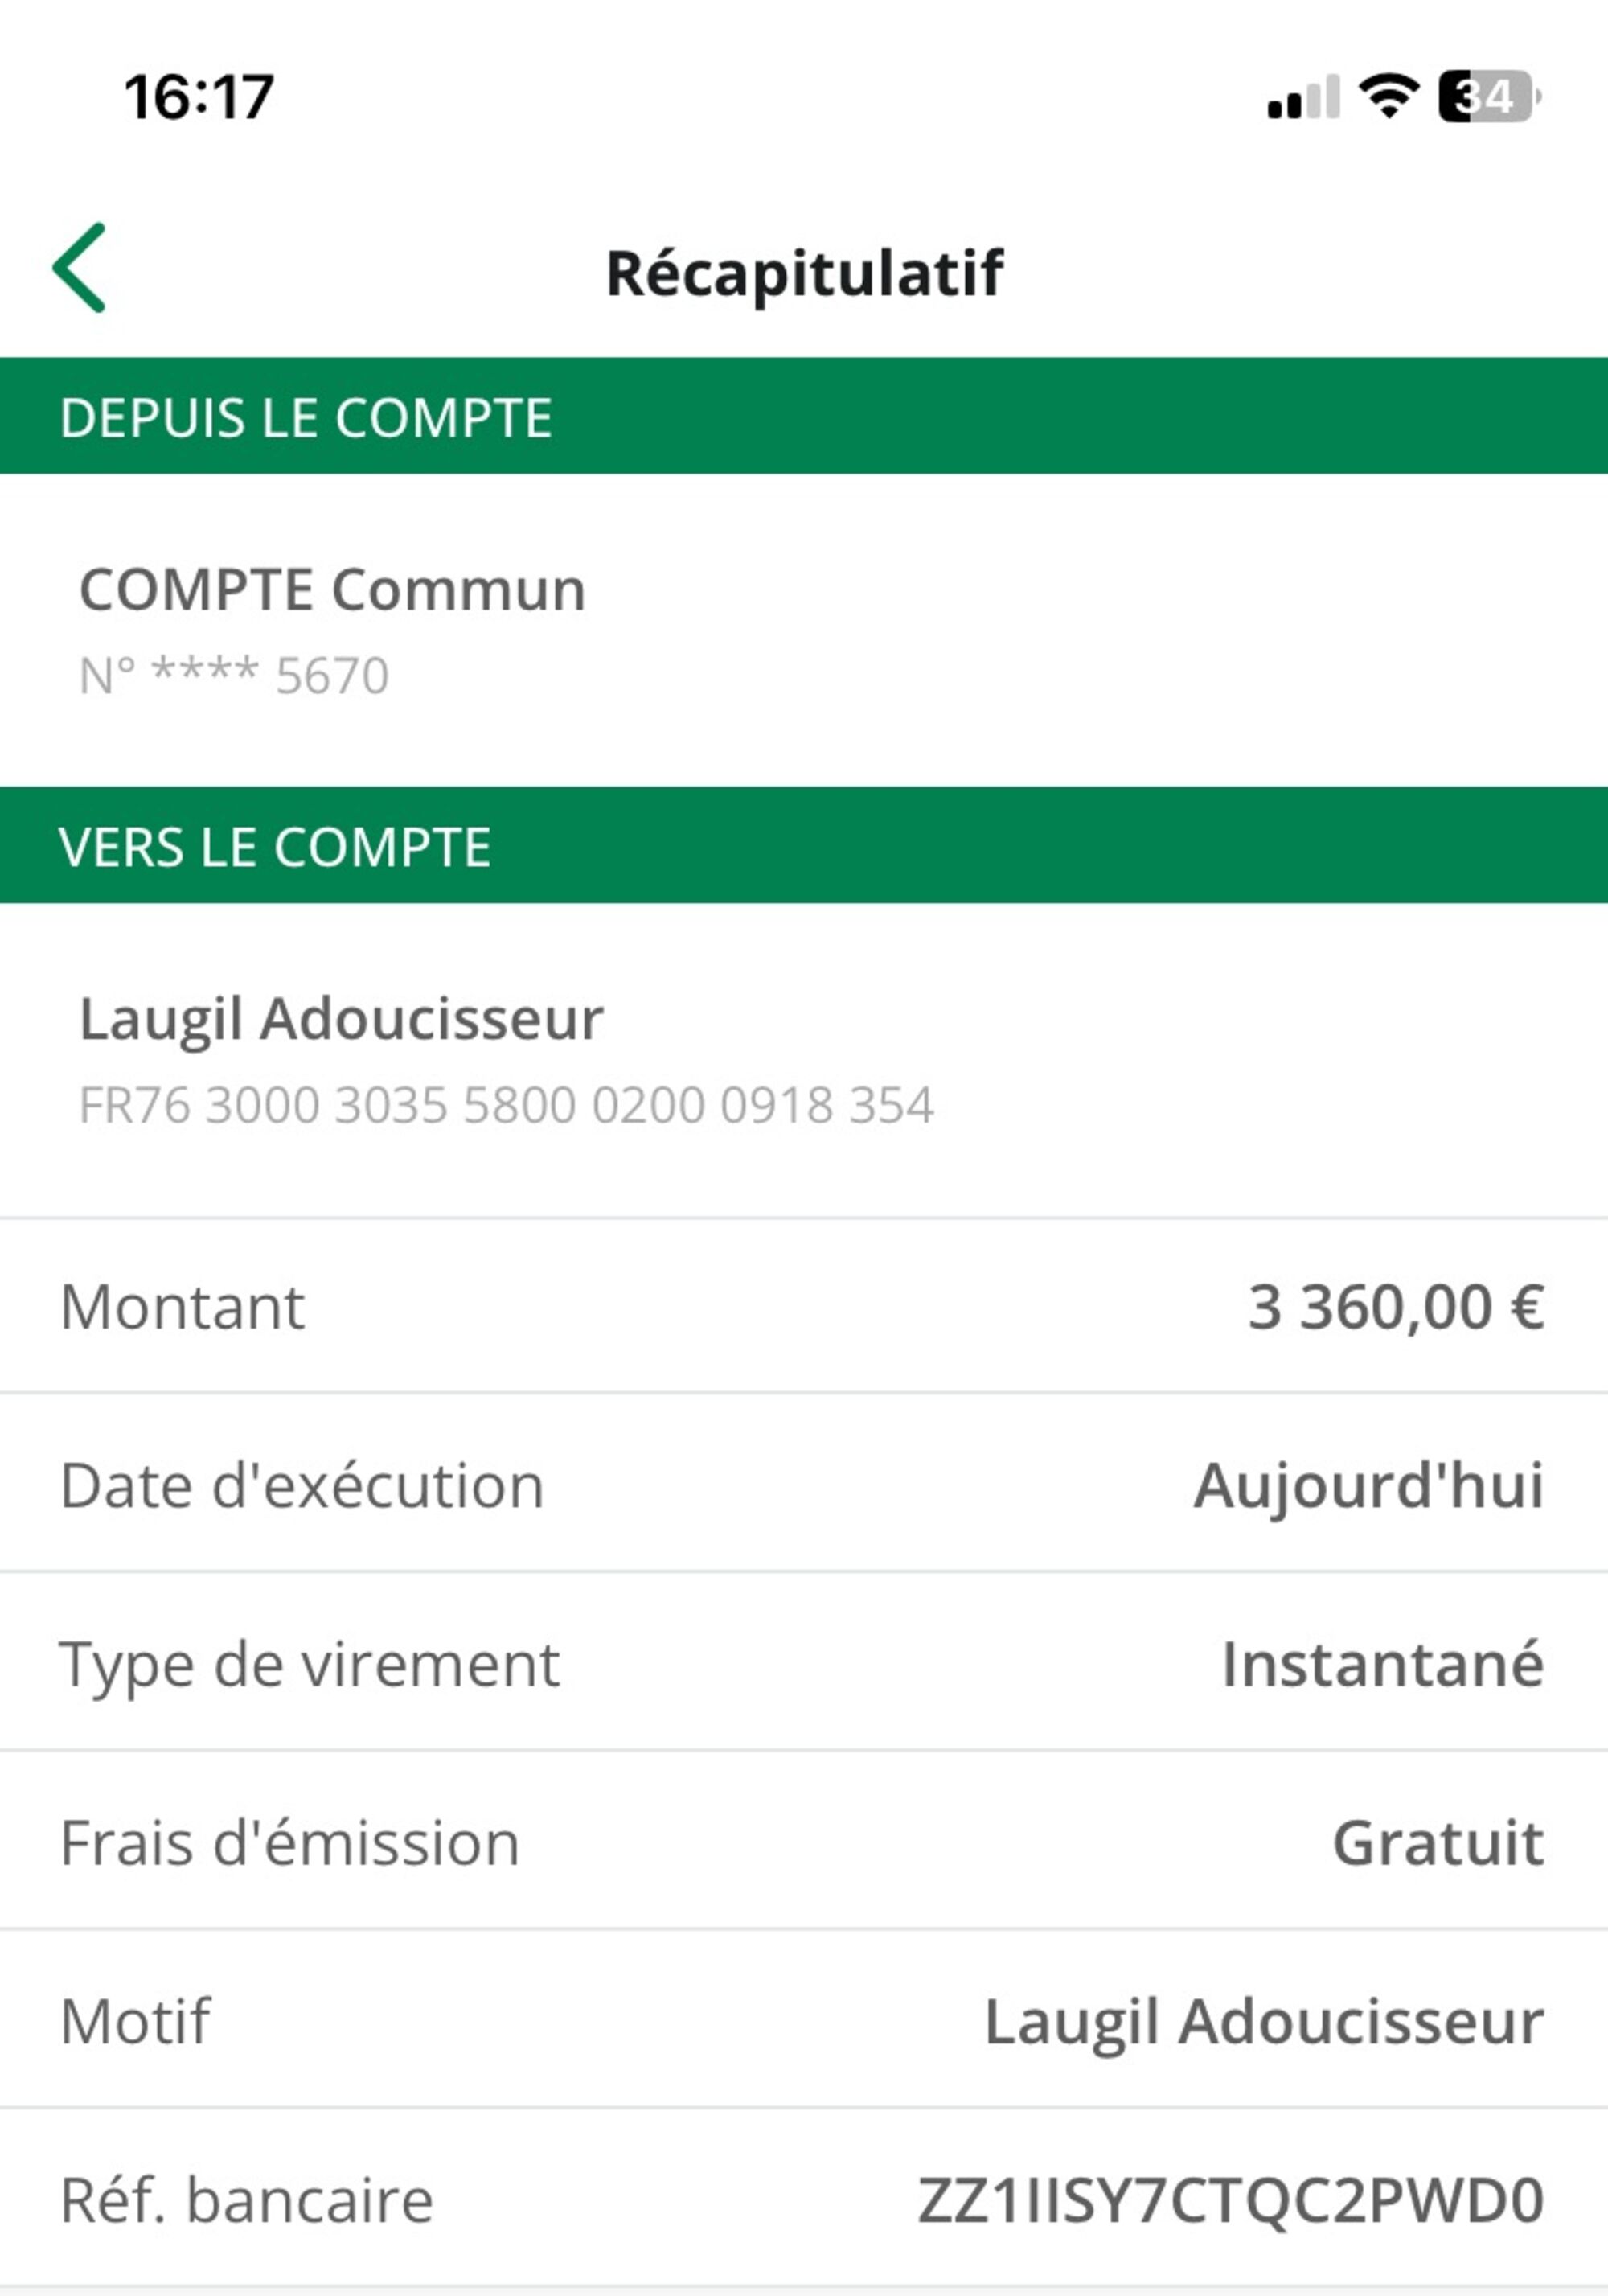This screenshot has width=1608, height=2296.
Task: Tap the Wi-Fi status icon
Action: coord(1389,97)
